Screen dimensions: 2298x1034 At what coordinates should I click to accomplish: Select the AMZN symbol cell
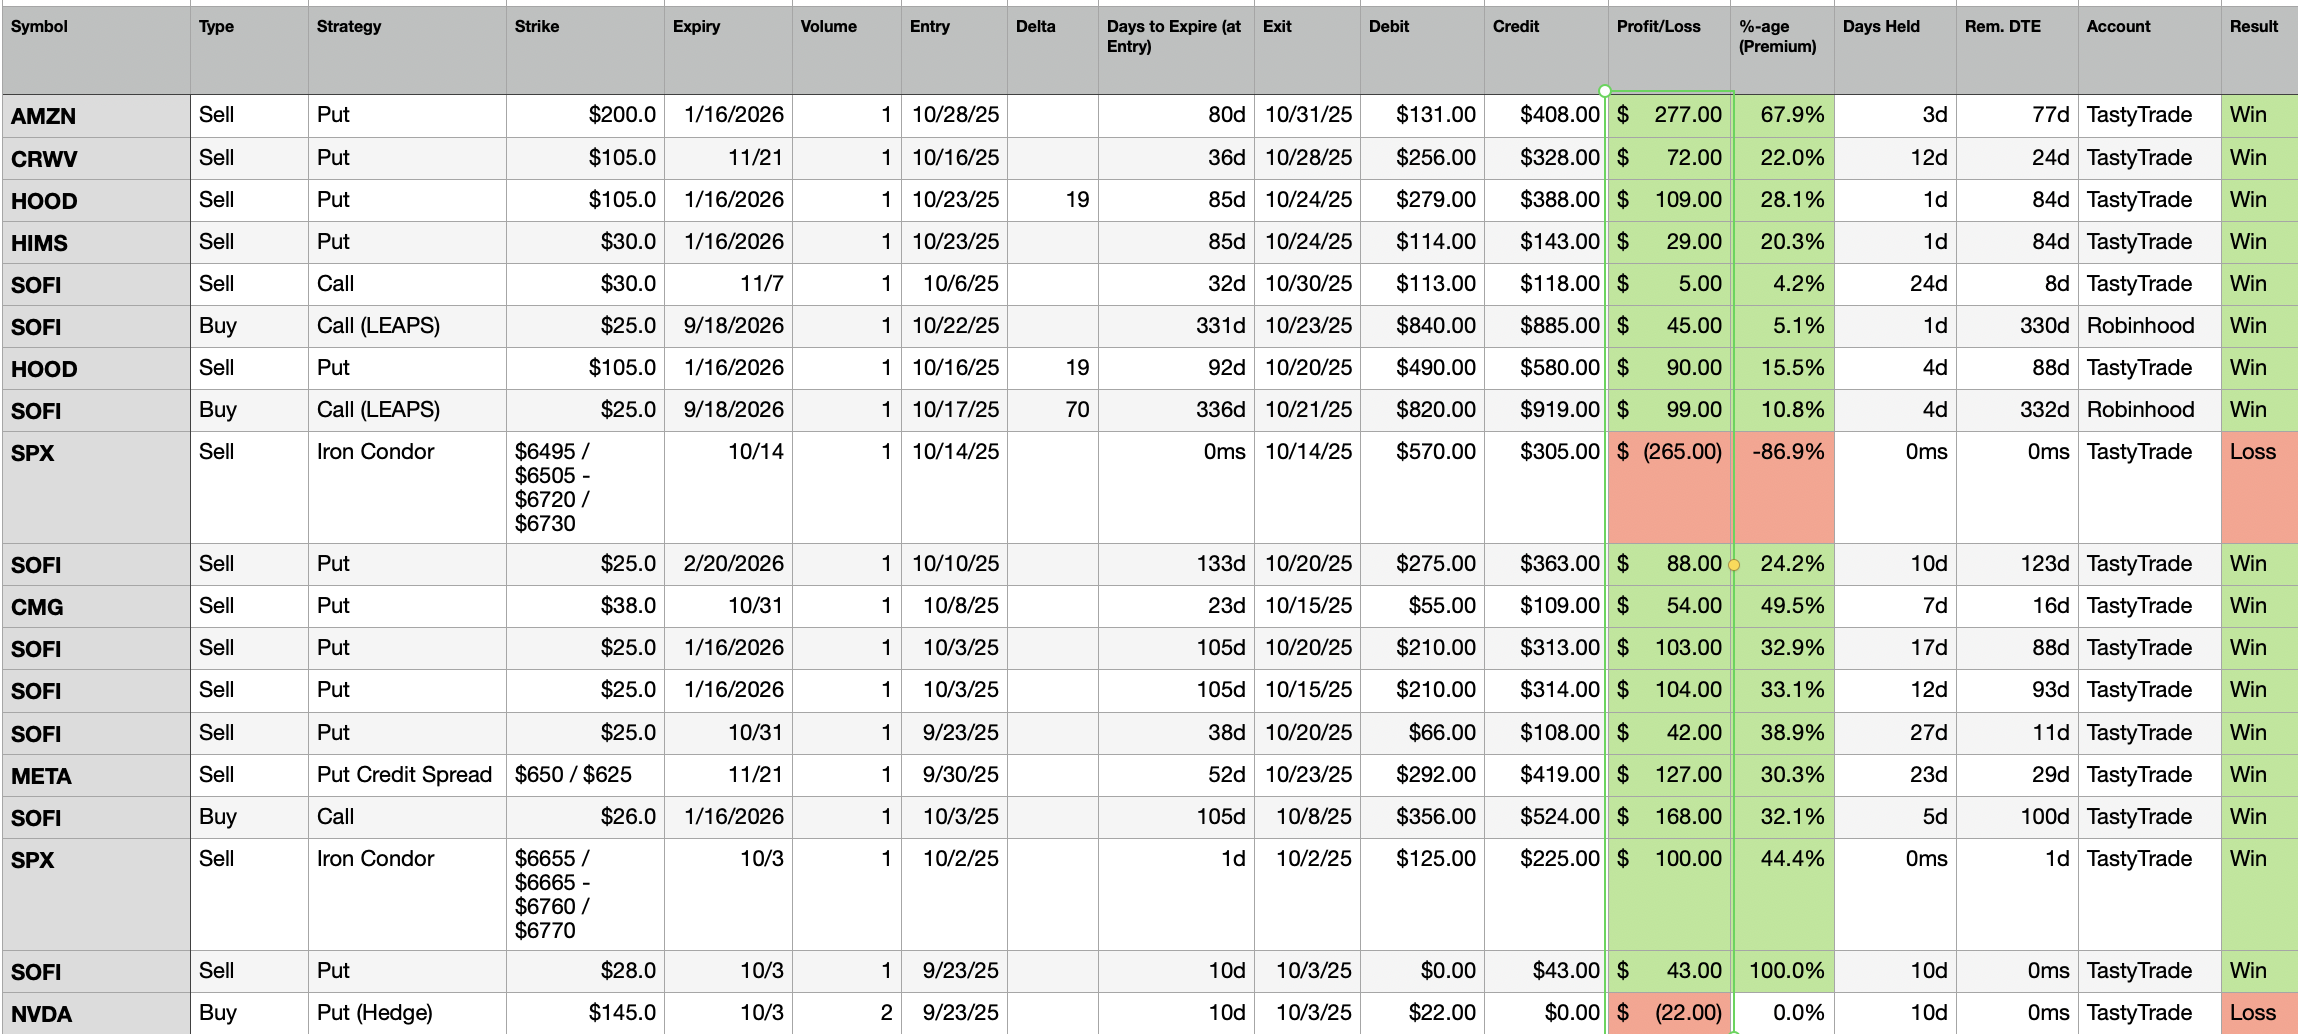[95, 116]
